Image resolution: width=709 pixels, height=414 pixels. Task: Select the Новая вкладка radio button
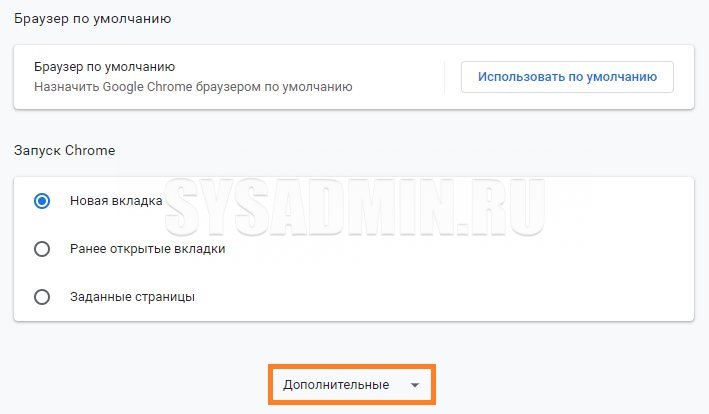pos(42,201)
